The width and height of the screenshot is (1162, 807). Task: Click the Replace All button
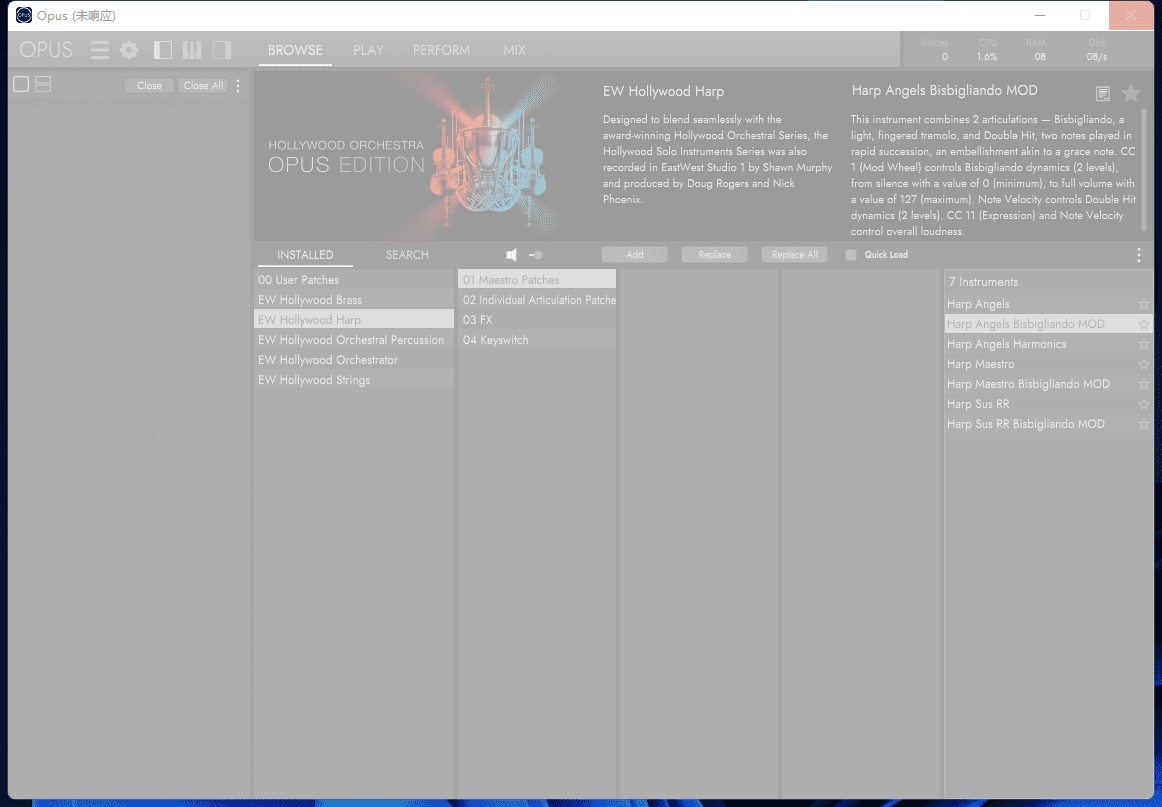794,255
